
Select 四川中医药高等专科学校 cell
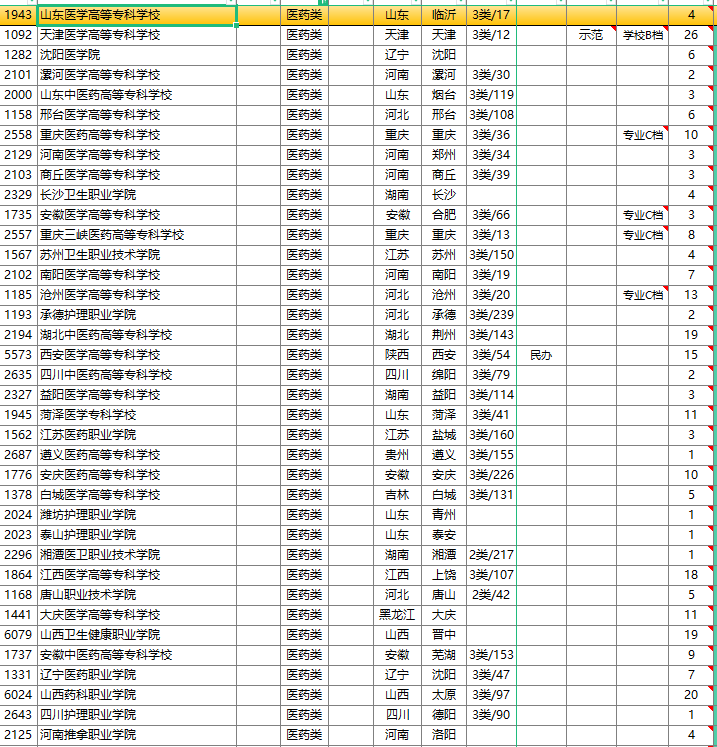point(137,375)
